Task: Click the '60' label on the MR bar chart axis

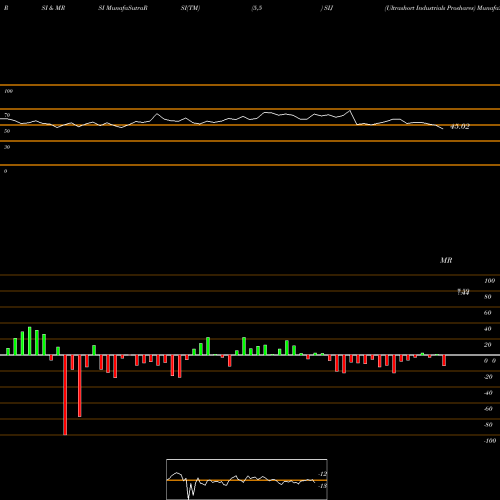Action: point(488,313)
